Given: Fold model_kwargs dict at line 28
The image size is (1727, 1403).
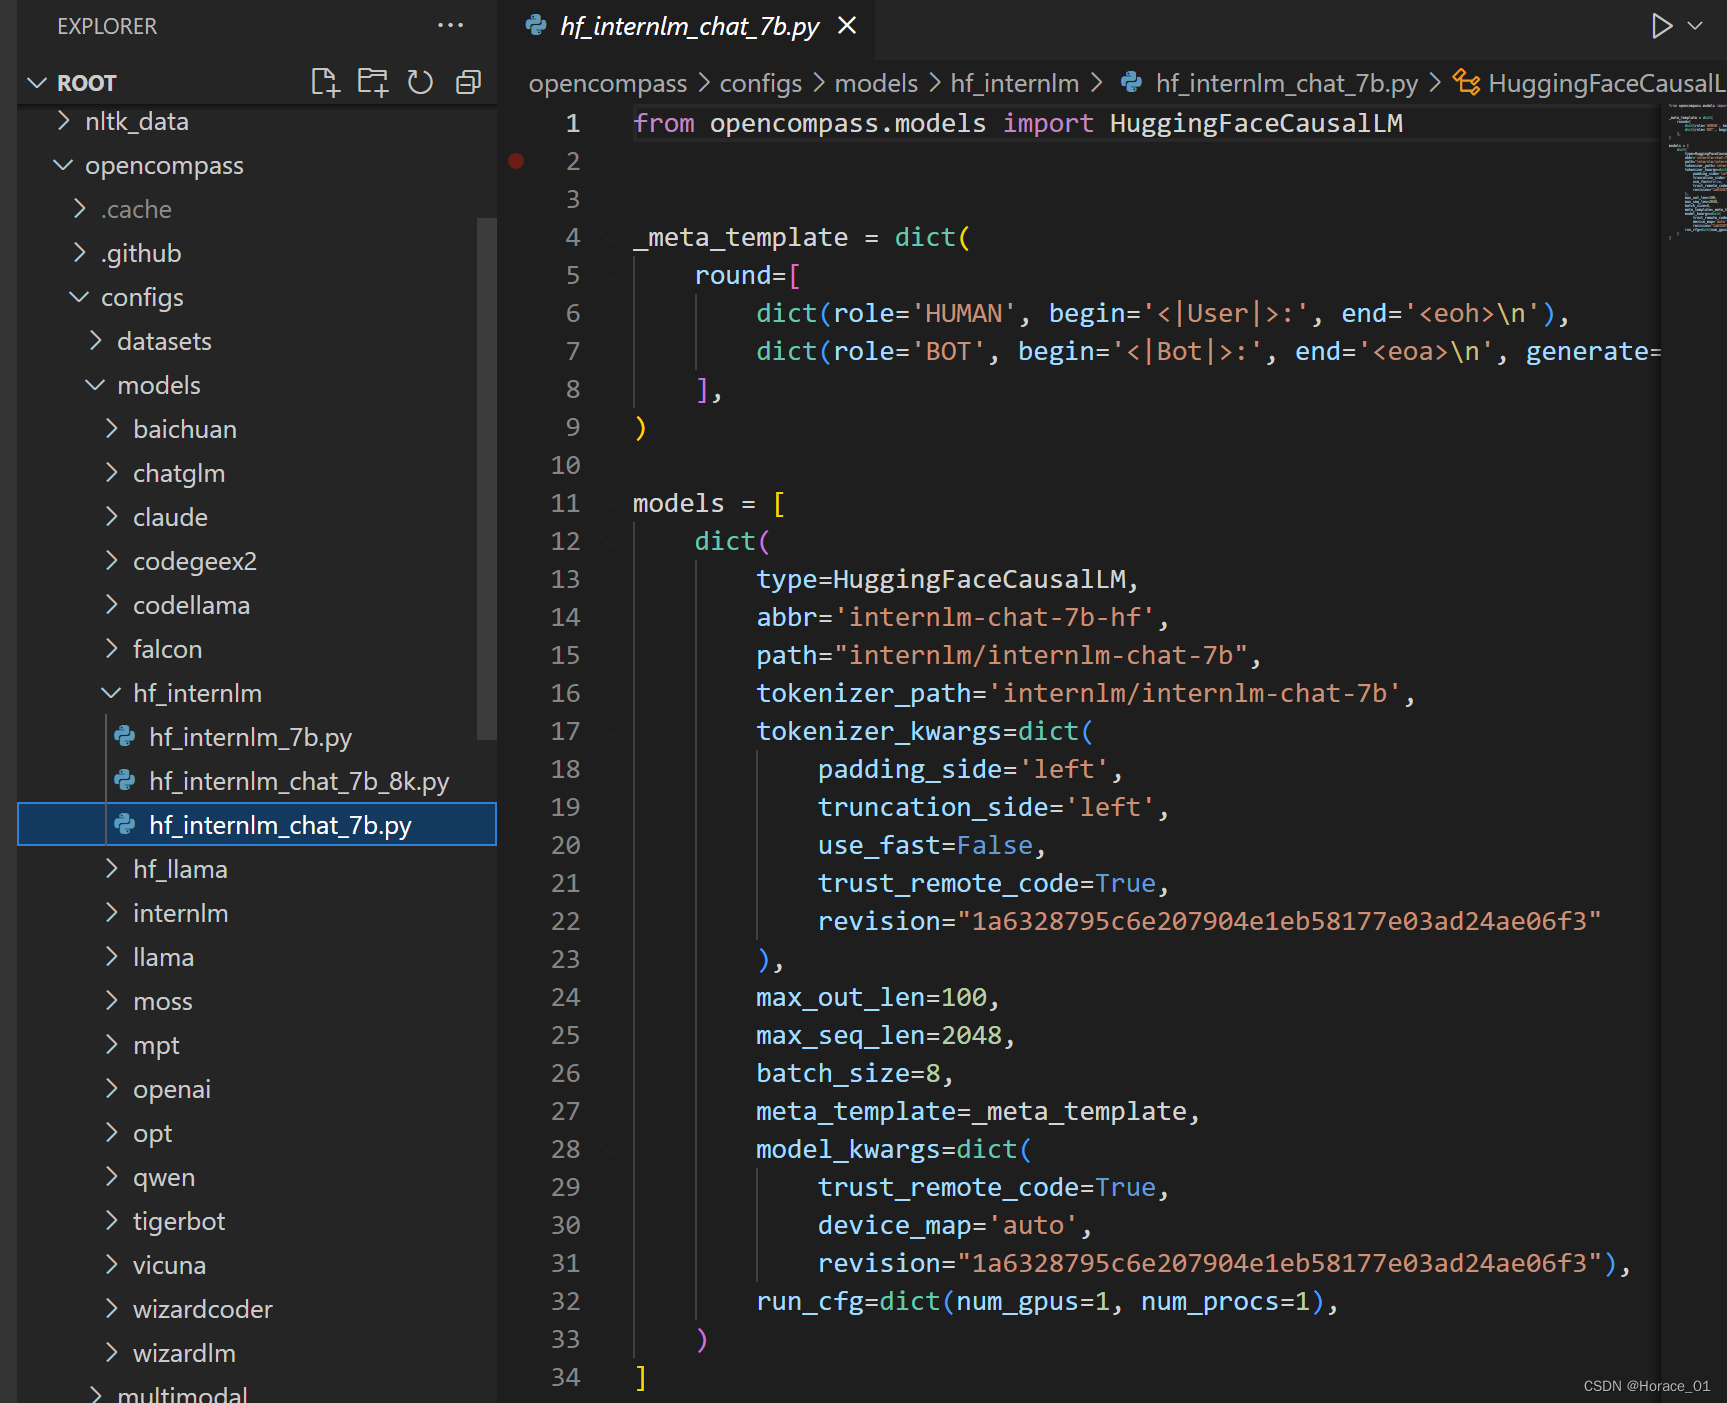Looking at the screenshot, I should 611,1149.
